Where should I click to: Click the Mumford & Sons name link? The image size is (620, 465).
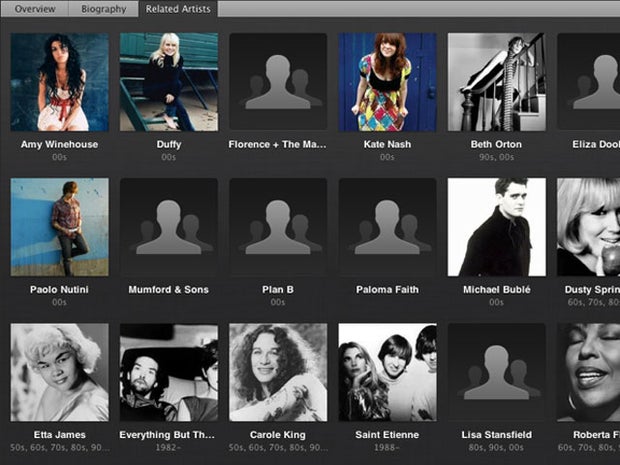tap(168, 289)
